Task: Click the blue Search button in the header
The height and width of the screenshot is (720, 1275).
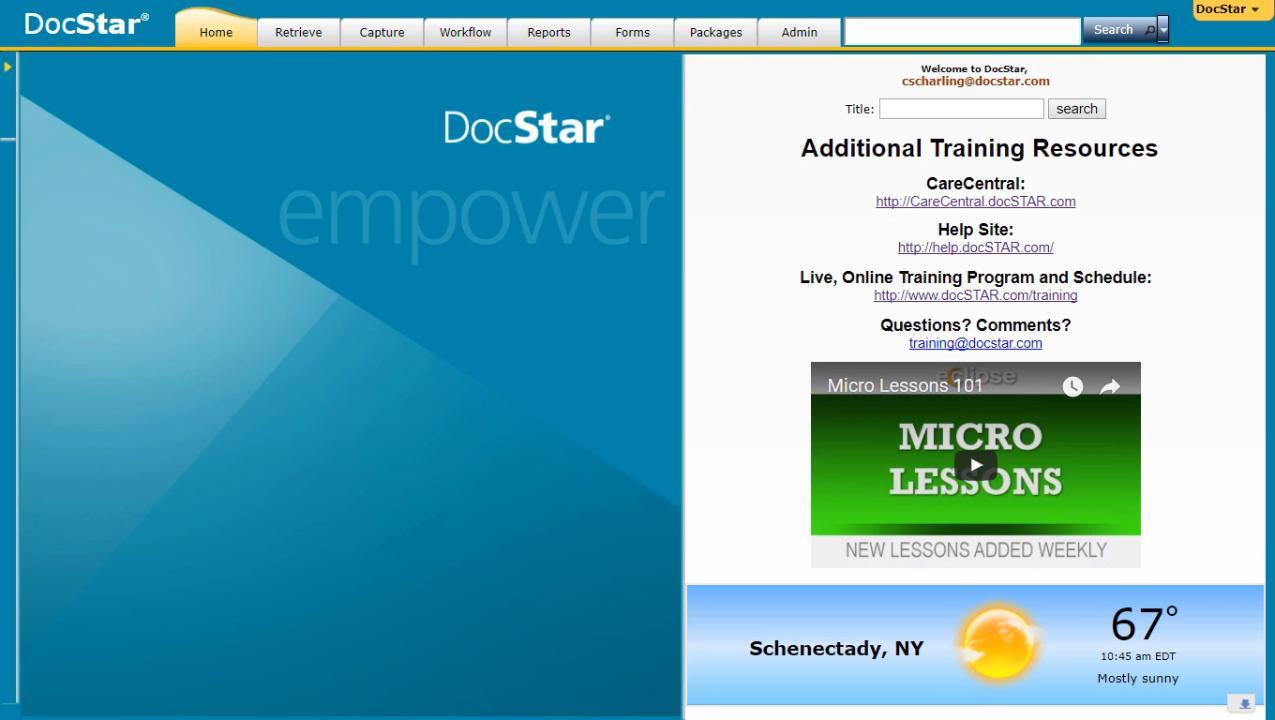Action: (x=1119, y=31)
